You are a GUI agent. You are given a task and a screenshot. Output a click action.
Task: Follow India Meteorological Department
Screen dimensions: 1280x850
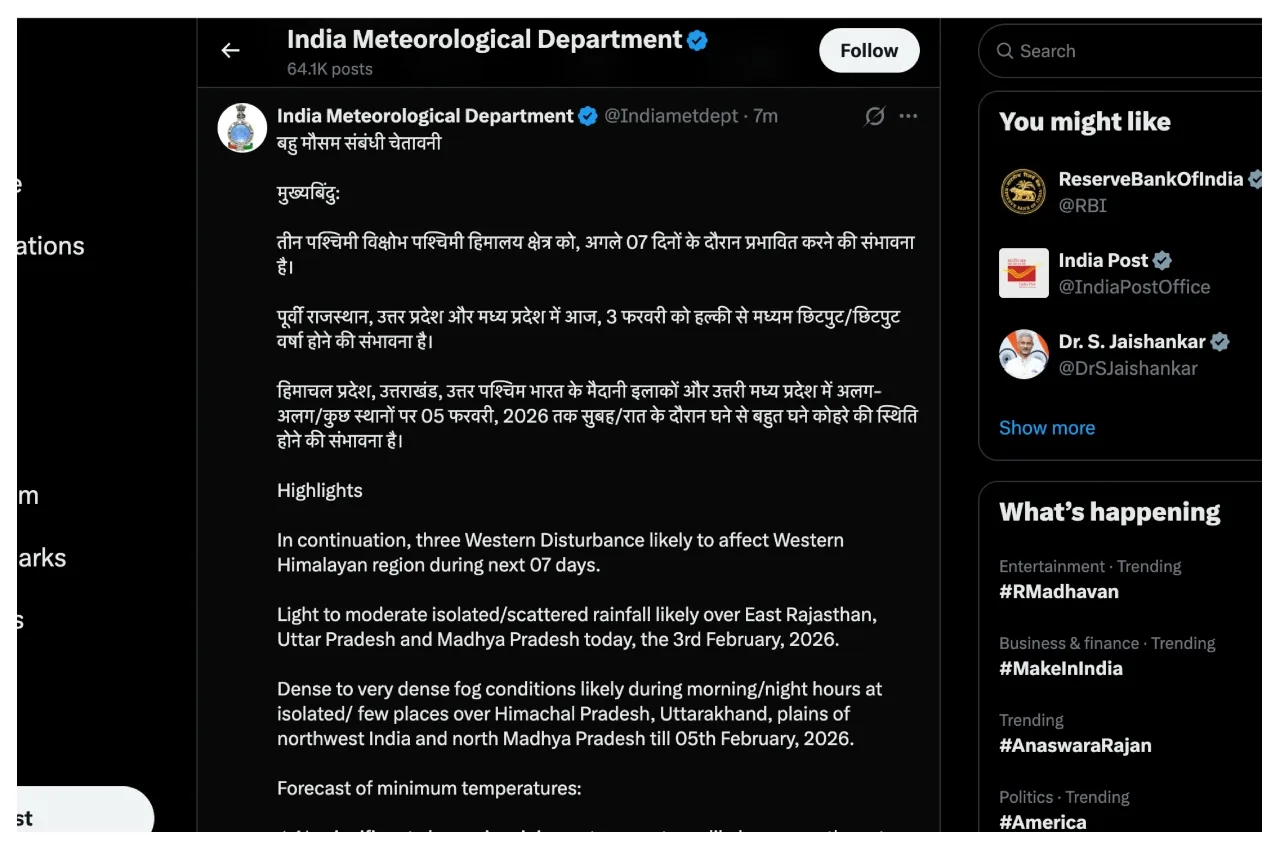tap(869, 51)
